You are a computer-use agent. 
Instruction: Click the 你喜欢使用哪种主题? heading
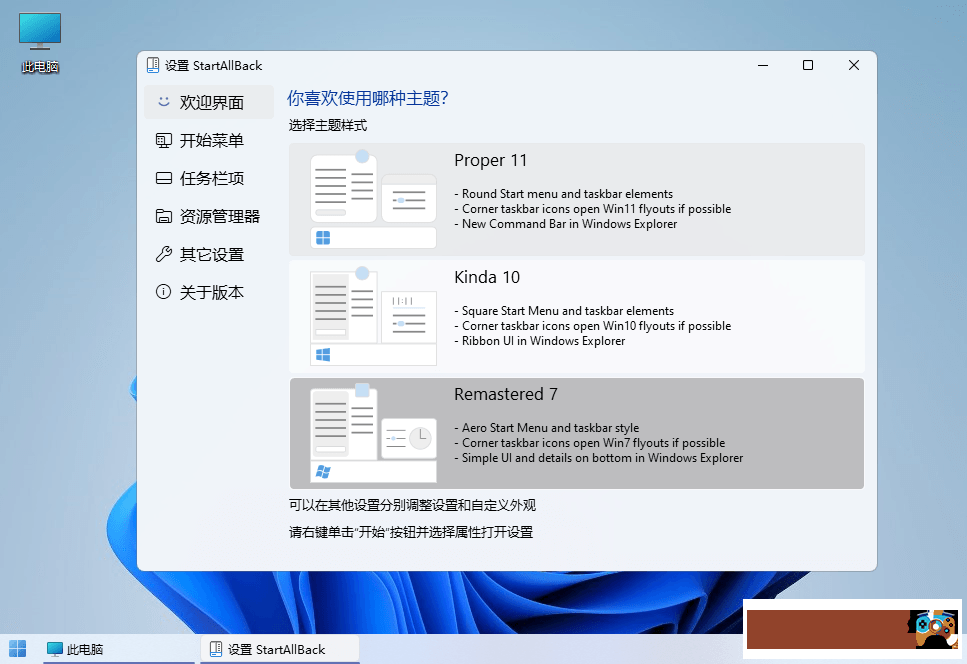pyautogui.click(x=368, y=98)
